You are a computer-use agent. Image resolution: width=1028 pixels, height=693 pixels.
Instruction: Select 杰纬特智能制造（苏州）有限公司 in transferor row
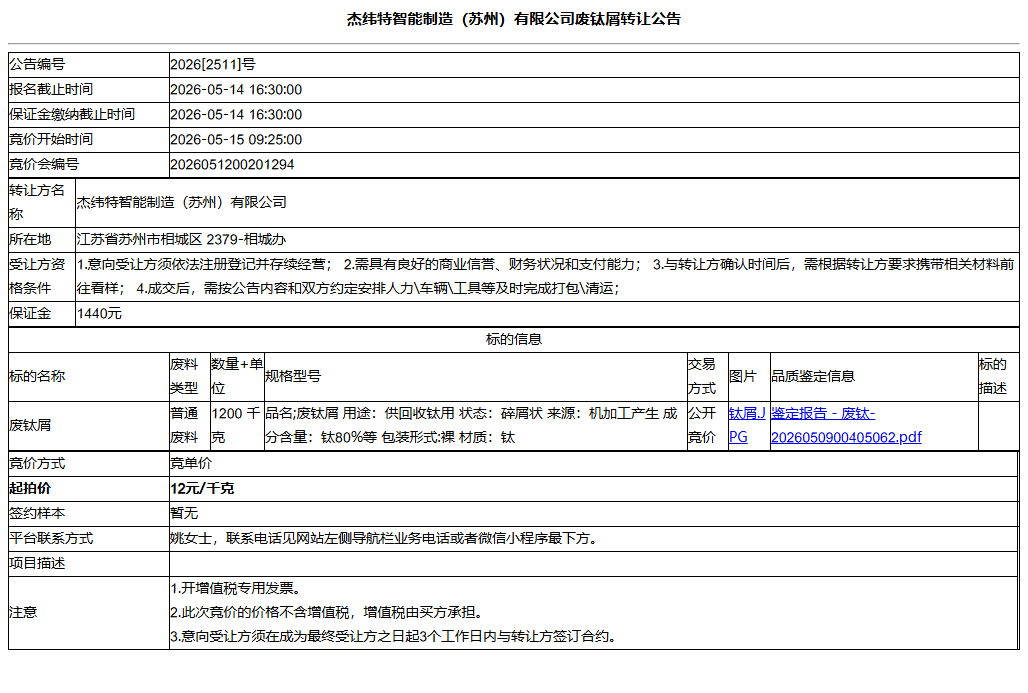(182, 202)
